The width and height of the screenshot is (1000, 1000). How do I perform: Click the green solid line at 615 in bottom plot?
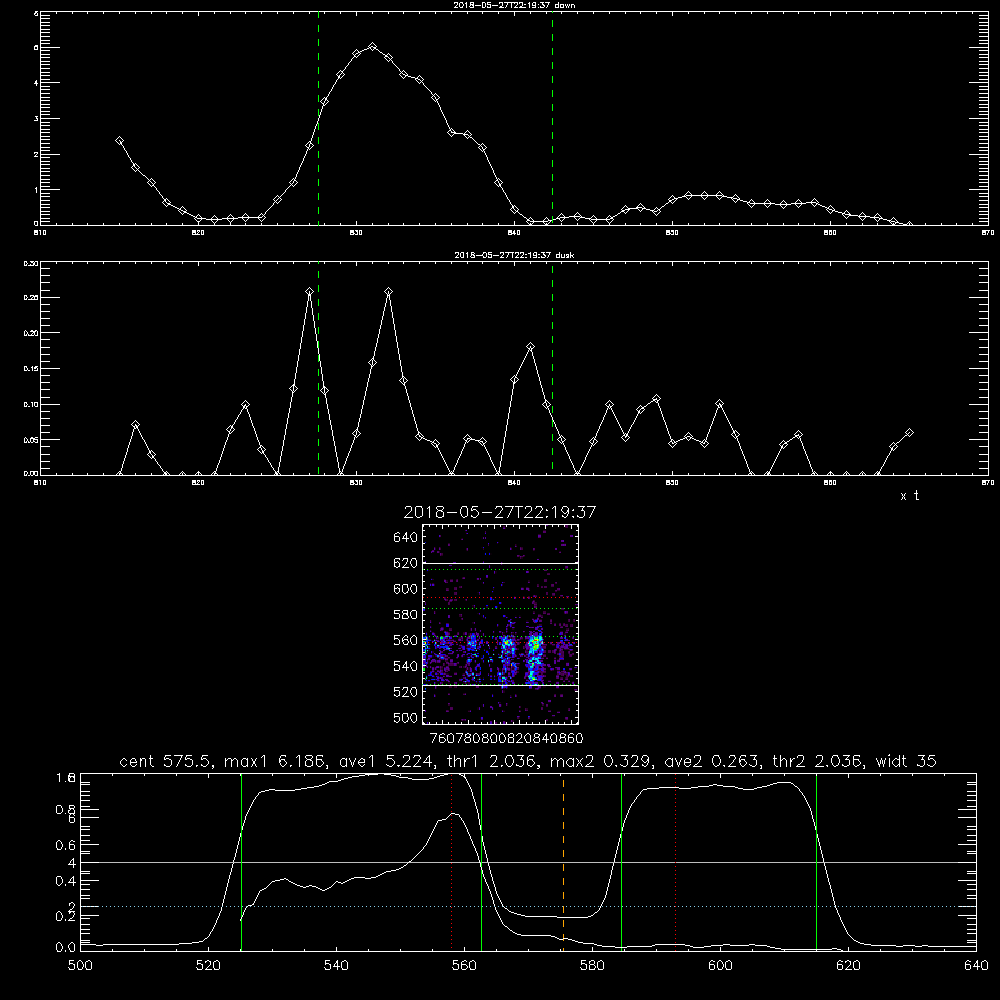click(816, 861)
